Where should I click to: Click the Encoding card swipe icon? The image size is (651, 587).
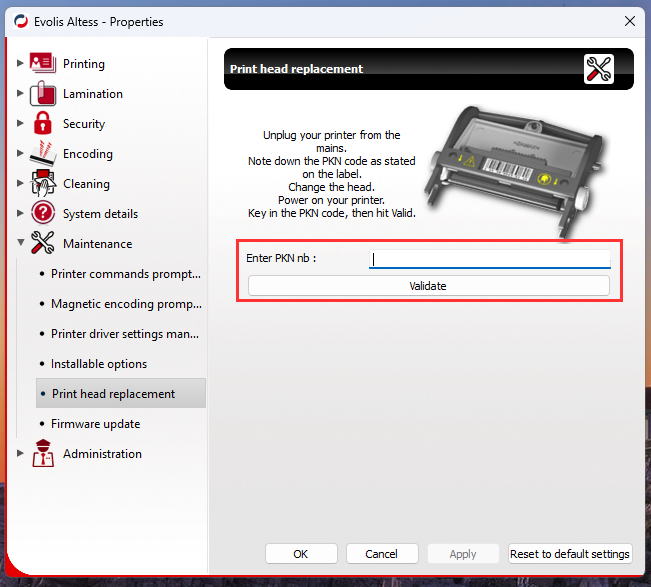click(x=43, y=153)
